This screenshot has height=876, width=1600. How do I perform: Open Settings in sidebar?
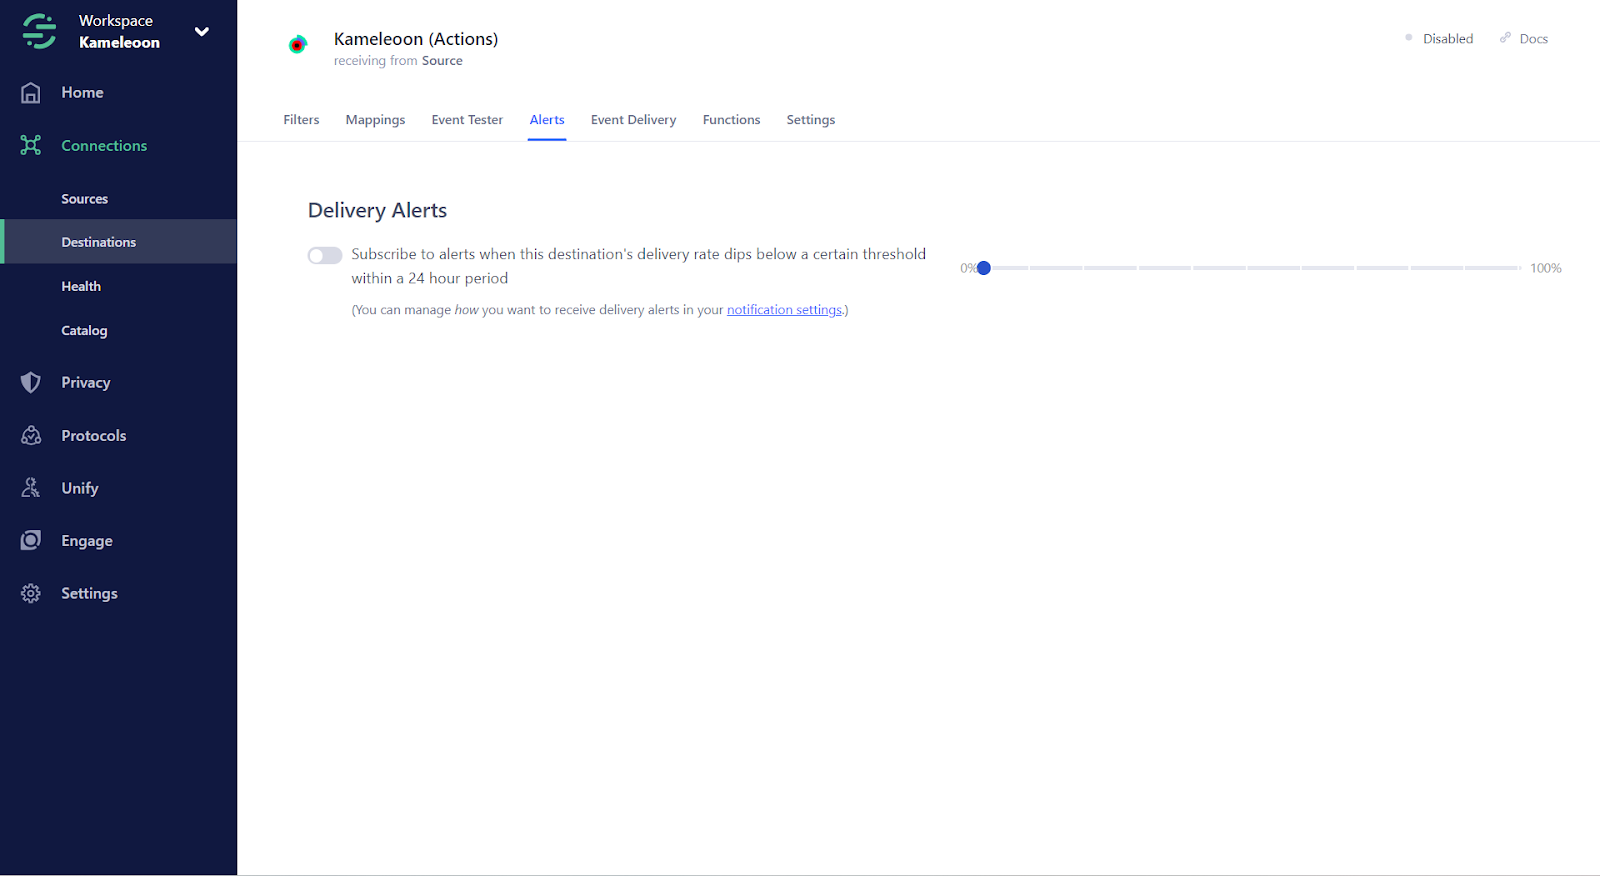coord(89,594)
